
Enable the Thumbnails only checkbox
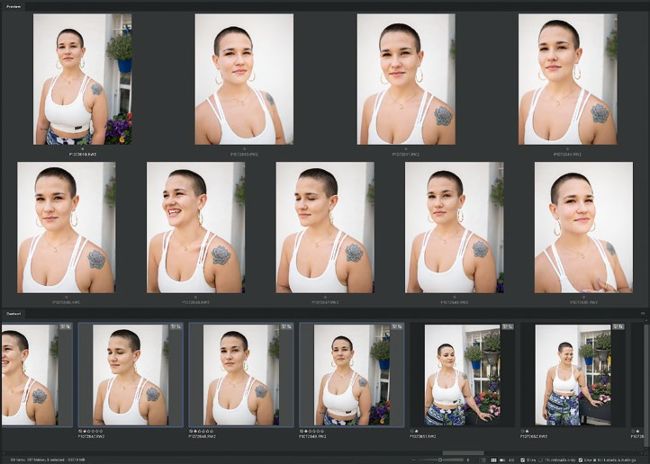pyautogui.click(x=545, y=459)
